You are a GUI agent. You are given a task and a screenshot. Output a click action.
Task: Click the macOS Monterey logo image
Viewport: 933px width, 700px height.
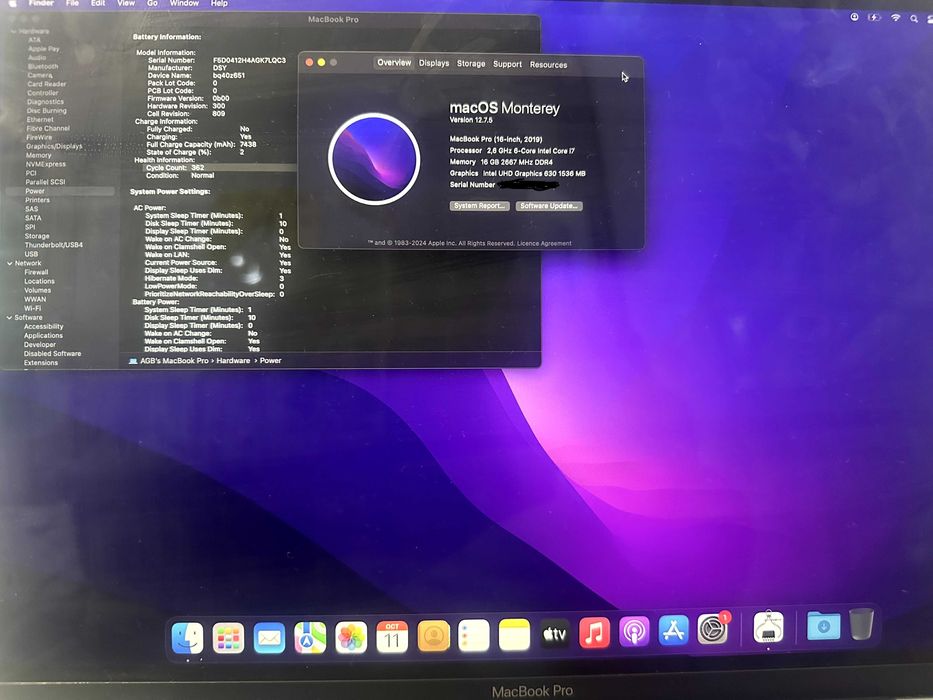pyautogui.click(x=374, y=159)
